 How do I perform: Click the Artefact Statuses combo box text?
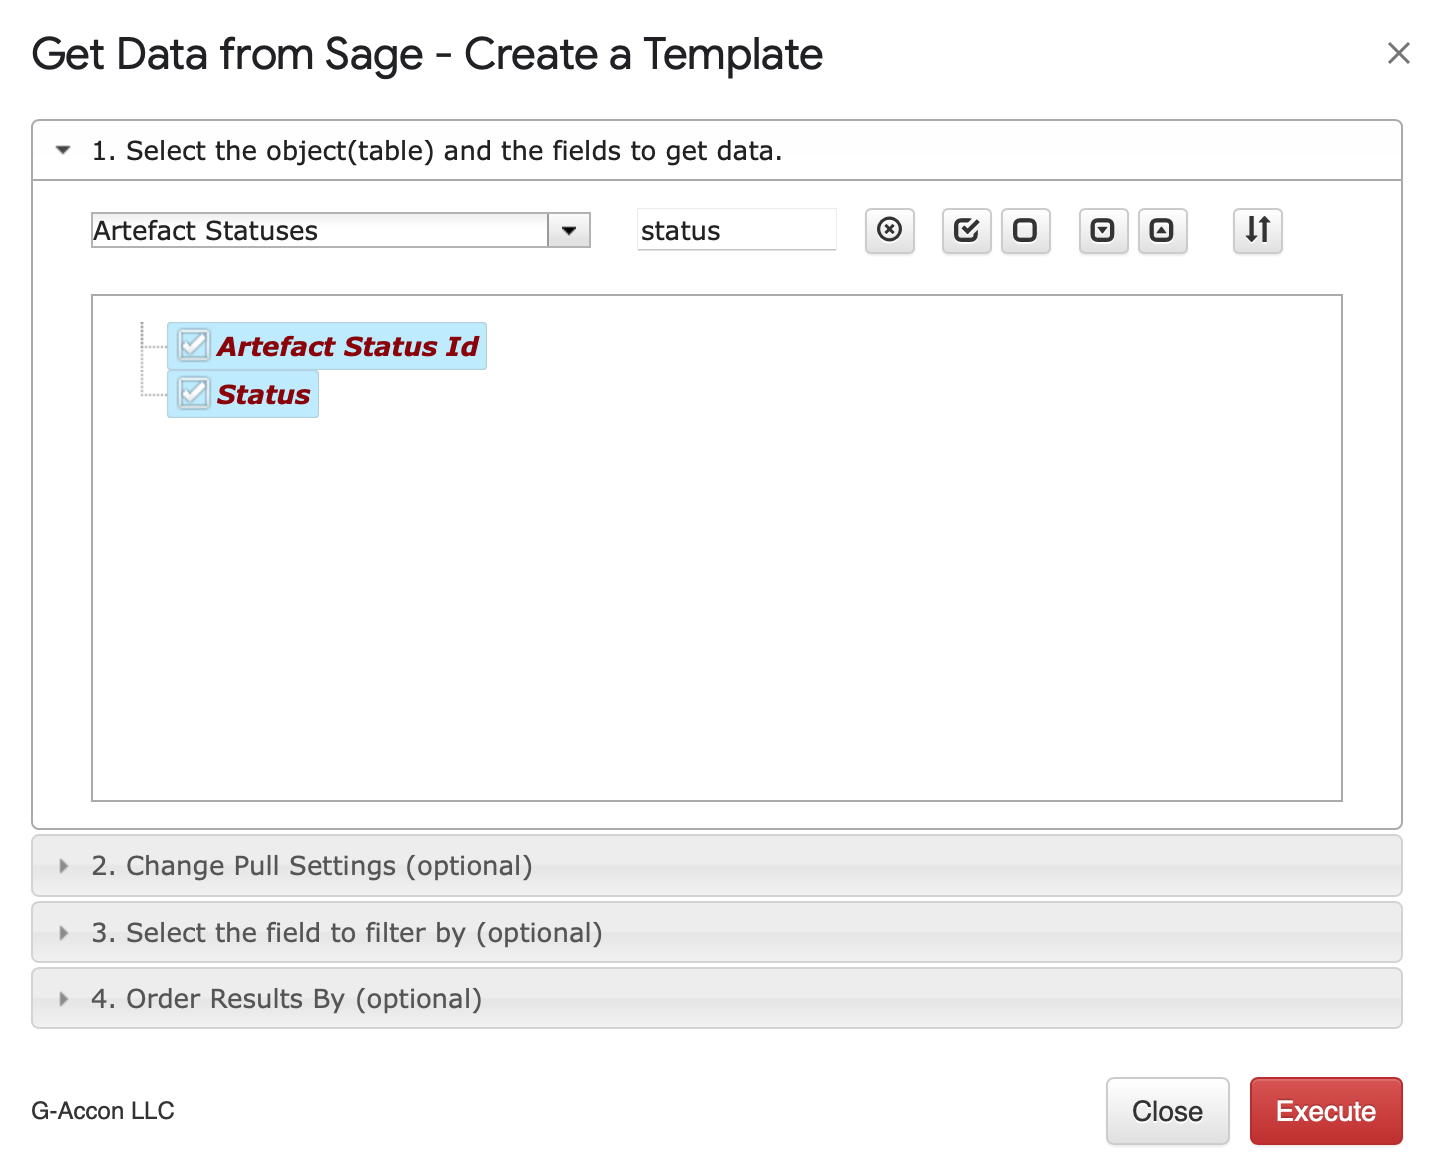(318, 231)
